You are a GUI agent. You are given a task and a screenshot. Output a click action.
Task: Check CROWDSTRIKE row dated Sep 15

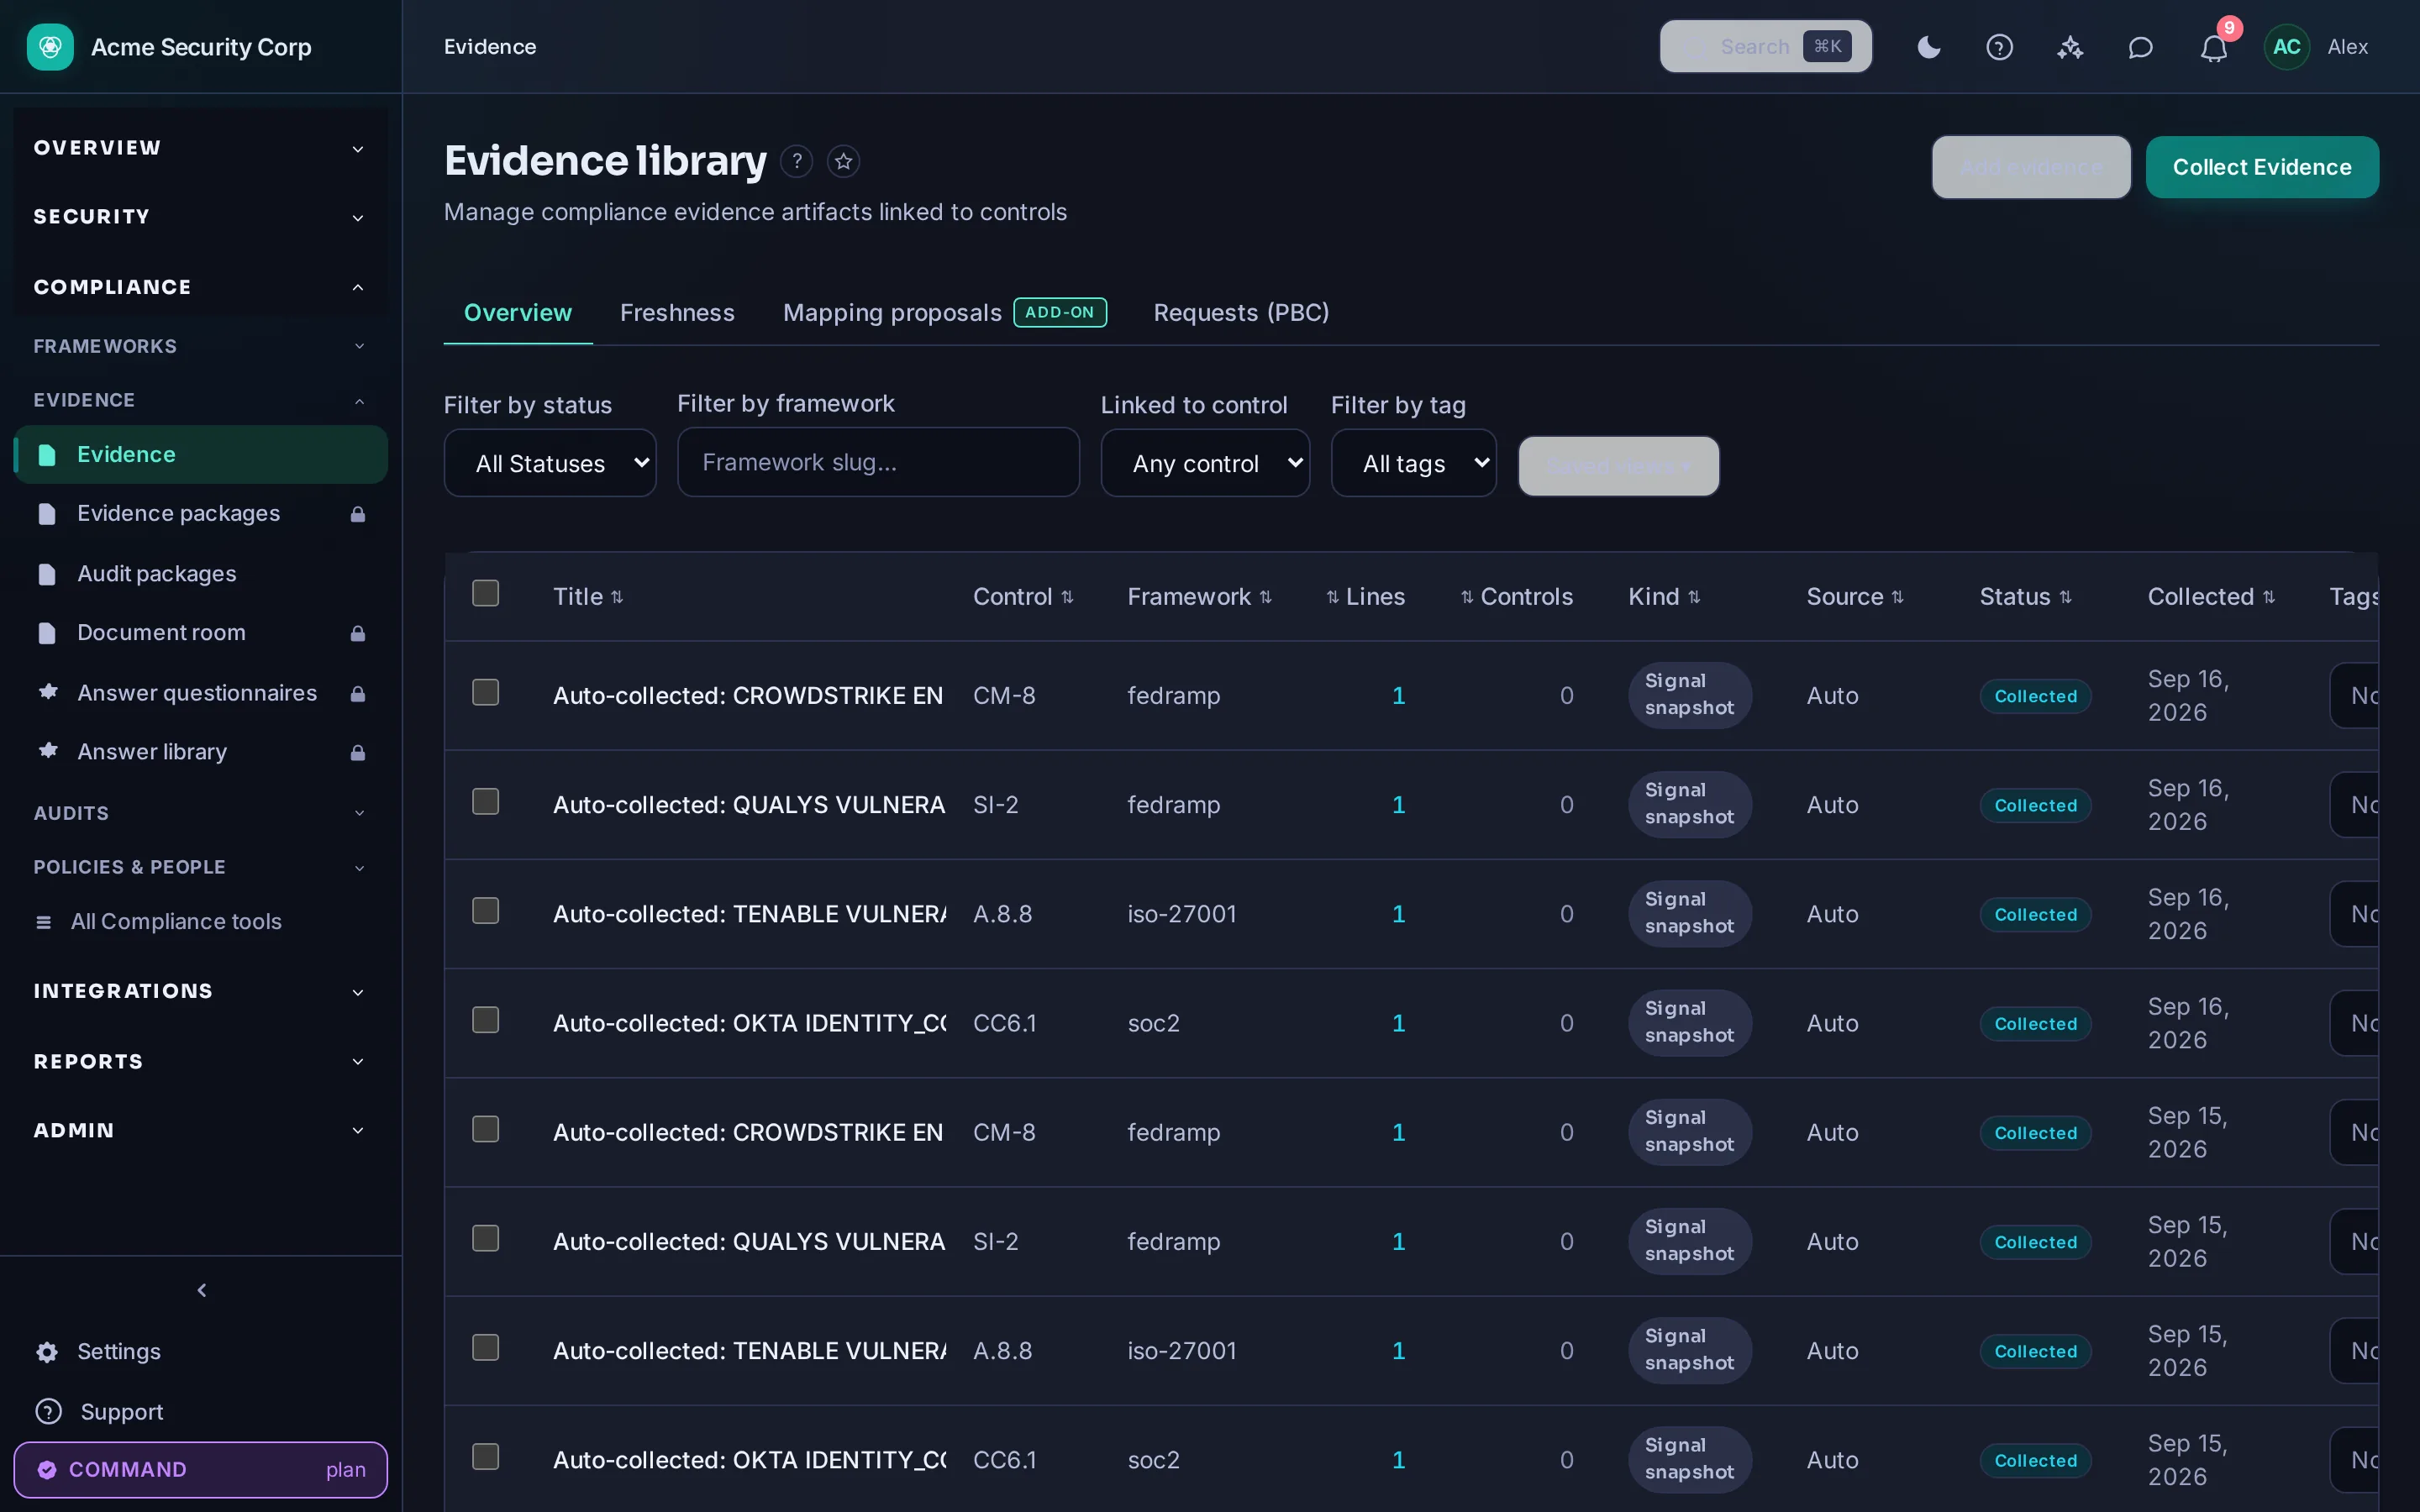tap(485, 1129)
